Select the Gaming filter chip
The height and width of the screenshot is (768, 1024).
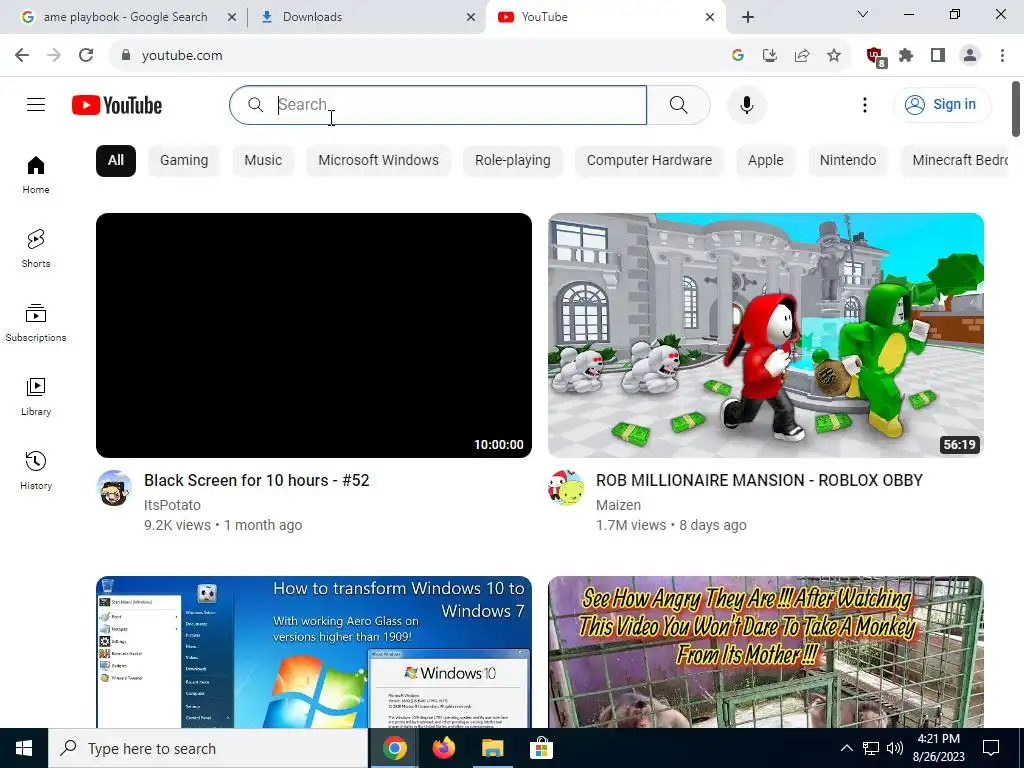[x=184, y=161]
